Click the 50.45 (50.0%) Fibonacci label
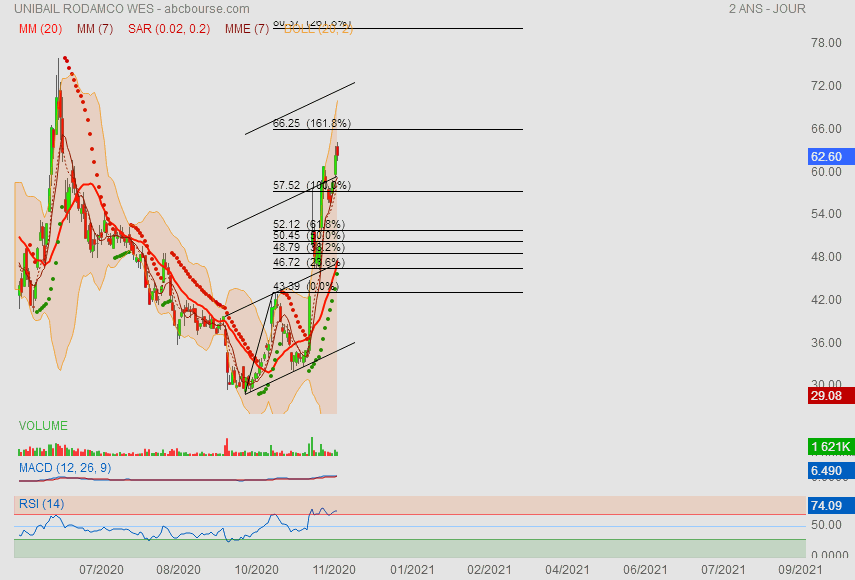The image size is (855, 580). click(x=309, y=235)
